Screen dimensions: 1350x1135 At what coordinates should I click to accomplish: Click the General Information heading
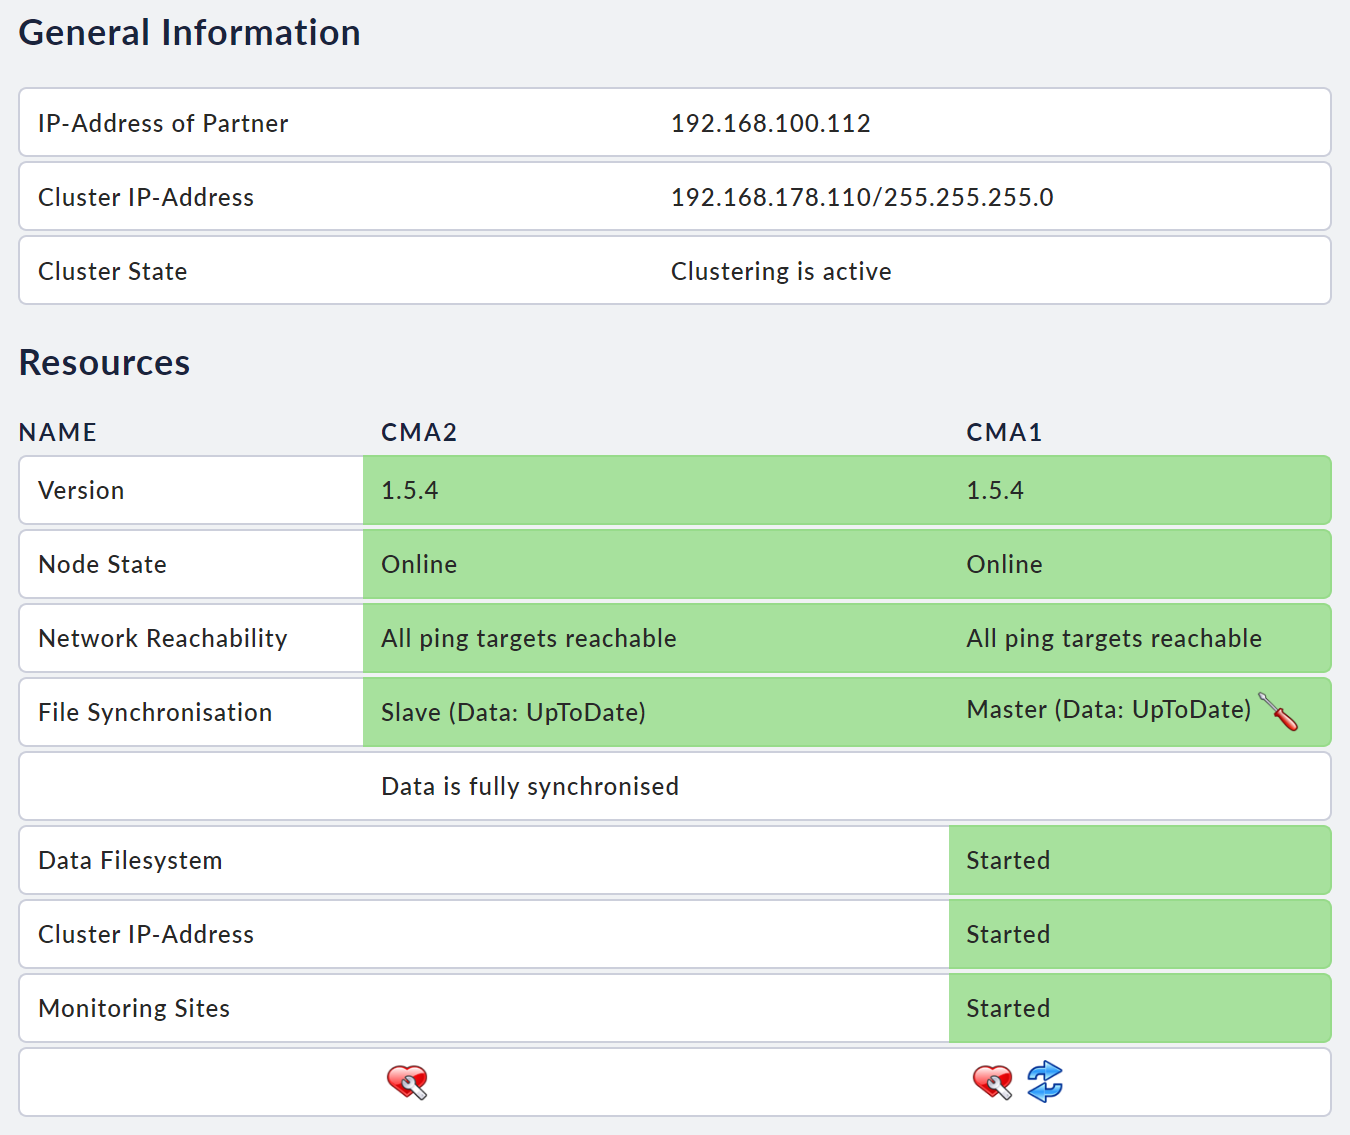click(x=190, y=32)
